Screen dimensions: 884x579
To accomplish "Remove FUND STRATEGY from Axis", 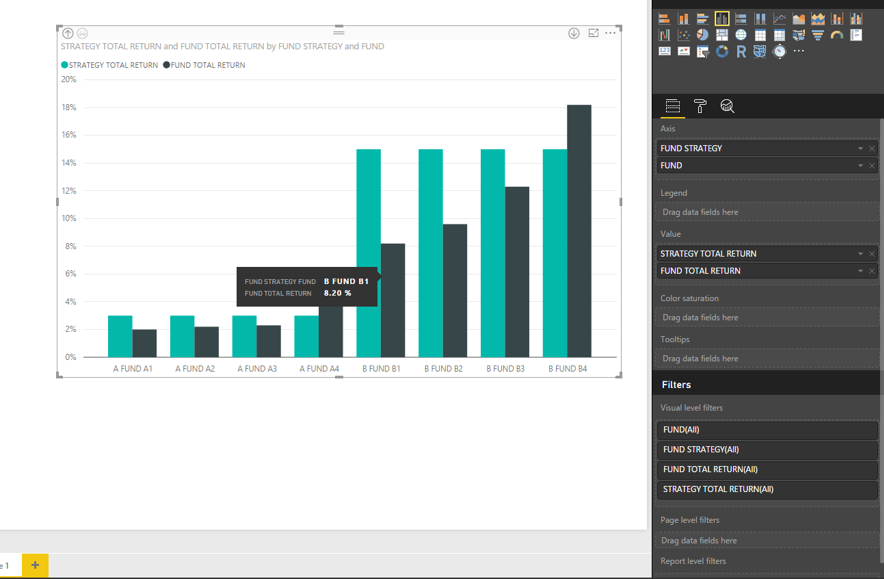I will (872, 148).
